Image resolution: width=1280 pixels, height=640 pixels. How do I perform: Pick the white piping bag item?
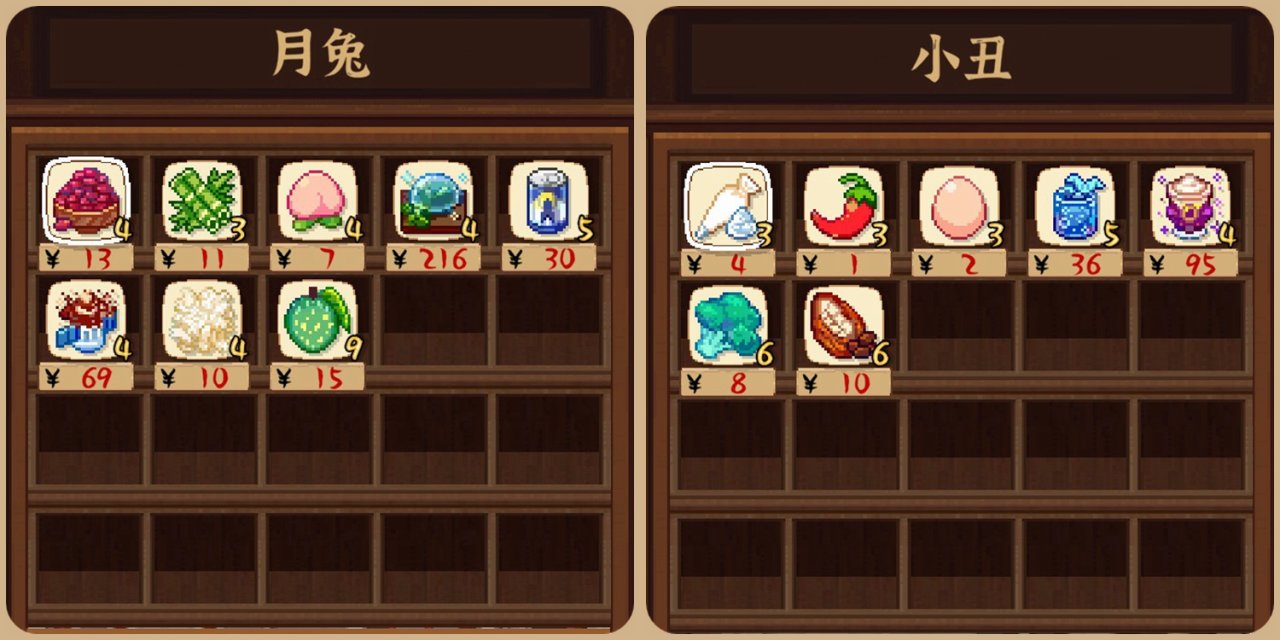(x=728, y=206)
